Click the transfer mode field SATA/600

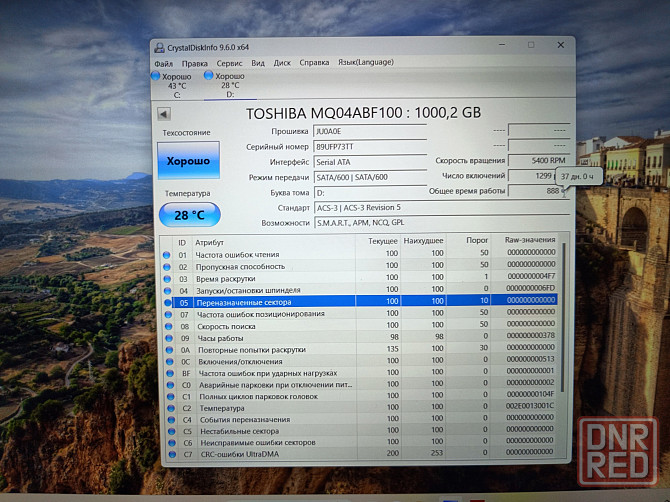pos(370,177)
